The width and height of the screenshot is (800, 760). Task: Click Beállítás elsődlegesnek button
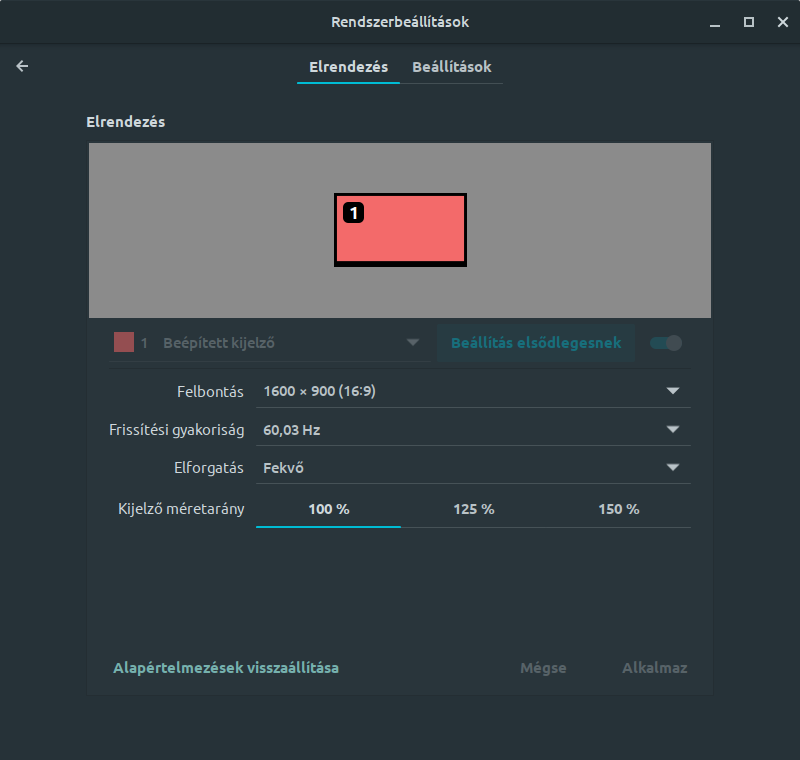click(x=536, y=343)
